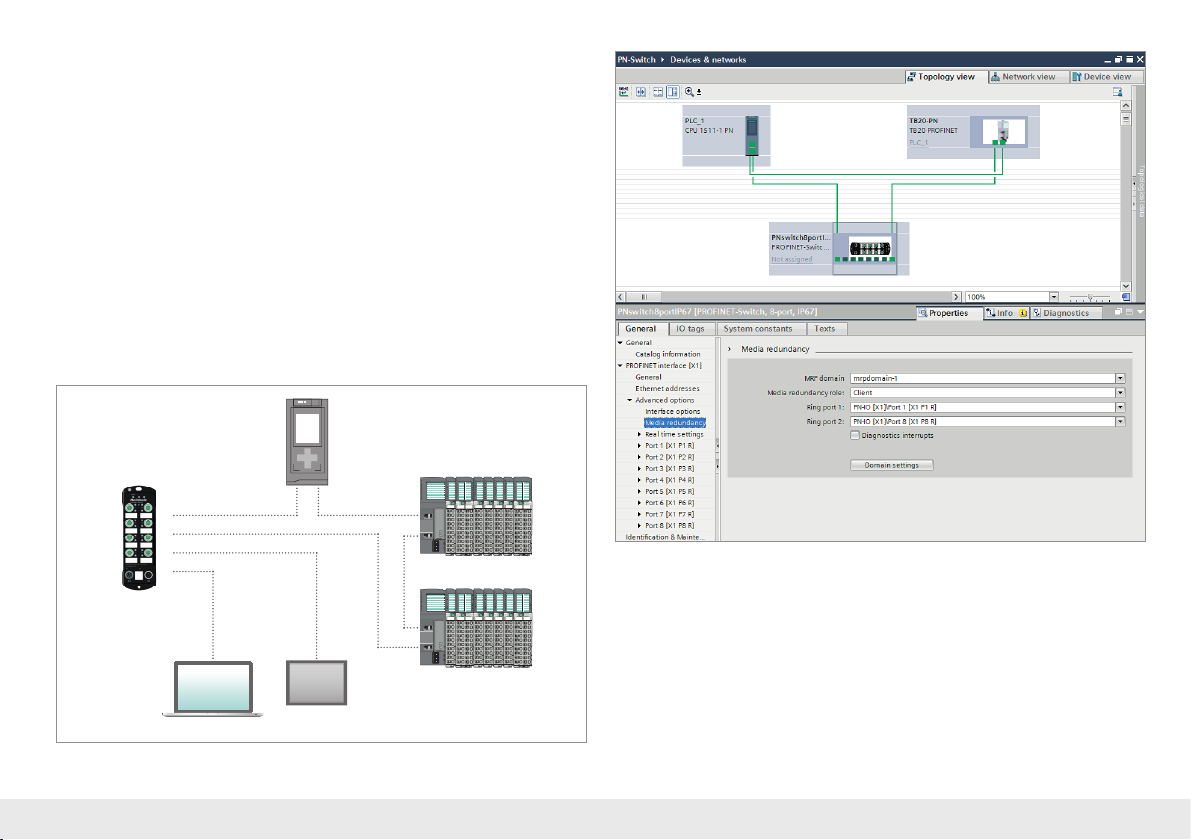1192x840 pixels.
Task: Open the Diagnostics tab in inspector
Action: tap(1067, 313)
